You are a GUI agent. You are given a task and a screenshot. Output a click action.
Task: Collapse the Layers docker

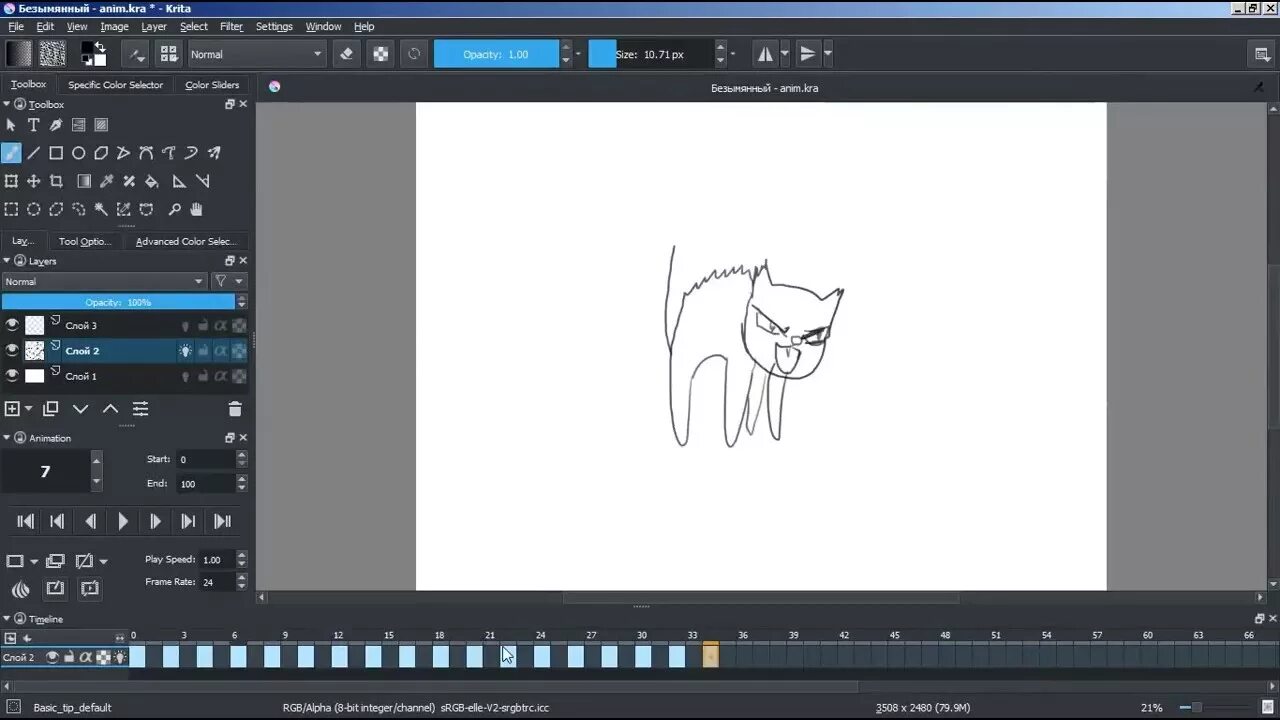click(6, 260)
